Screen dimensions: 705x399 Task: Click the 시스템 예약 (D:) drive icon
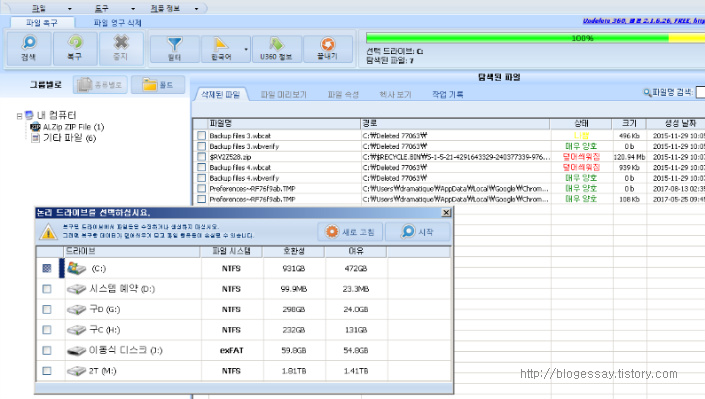(76, 289)
